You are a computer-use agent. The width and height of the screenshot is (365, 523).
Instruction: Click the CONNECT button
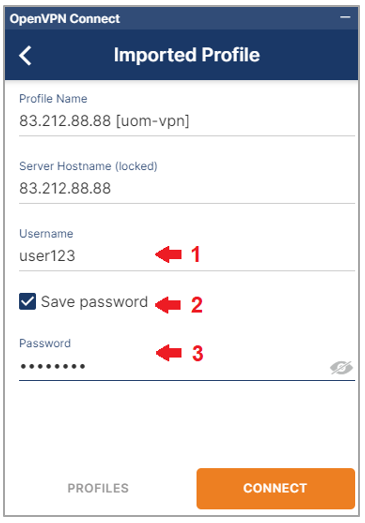(x=276, y=488)
